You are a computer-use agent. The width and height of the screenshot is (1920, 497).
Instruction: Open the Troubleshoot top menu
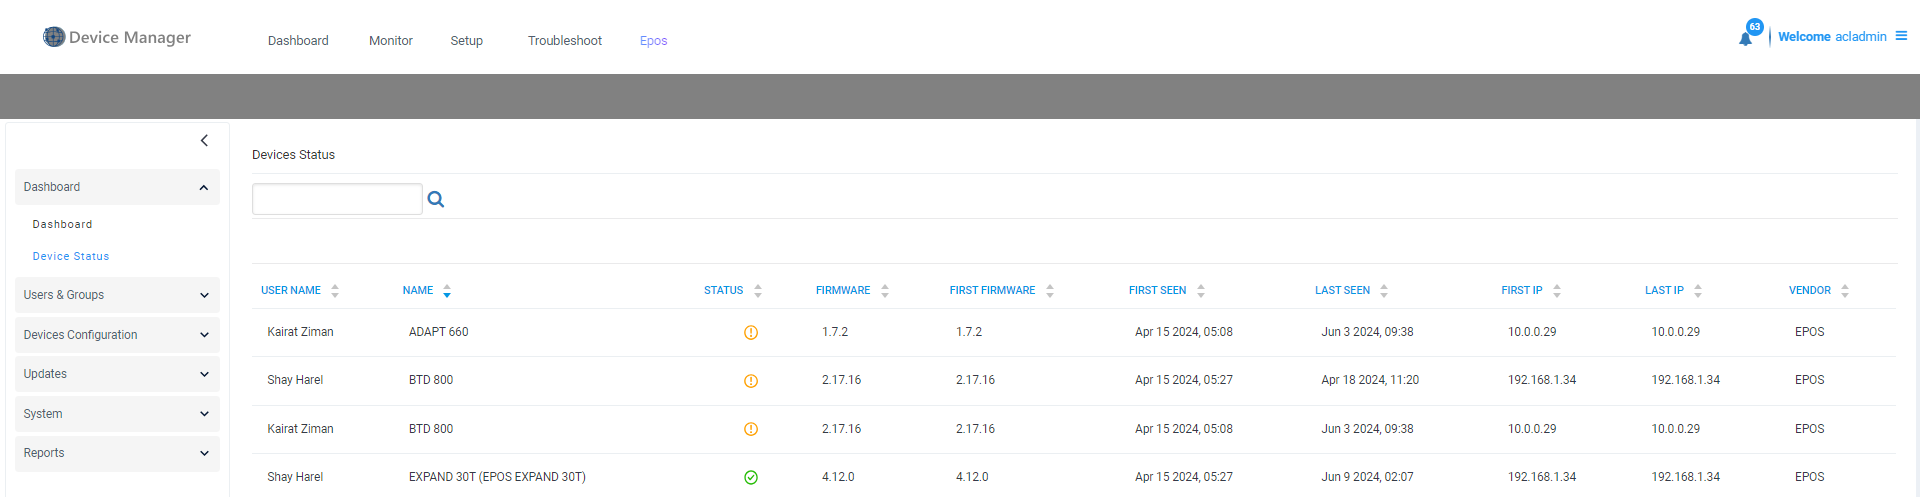point(565,41)
